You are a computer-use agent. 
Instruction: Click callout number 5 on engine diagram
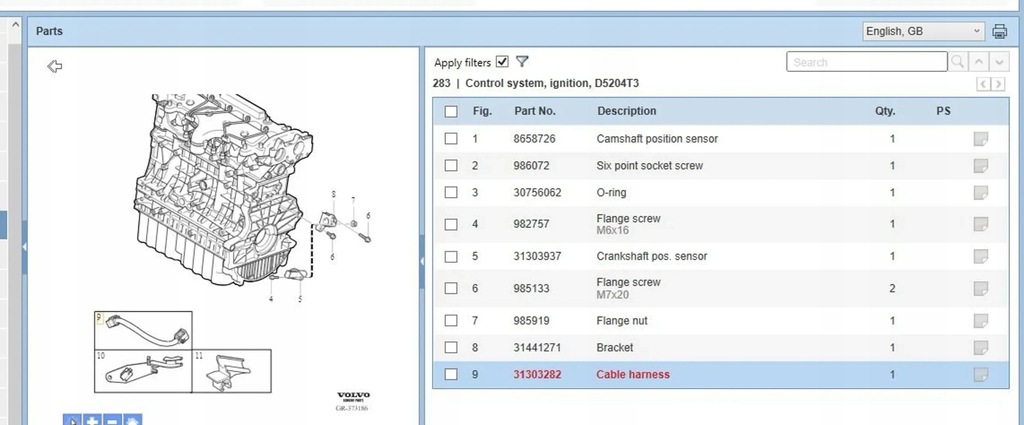pos(300,300)
